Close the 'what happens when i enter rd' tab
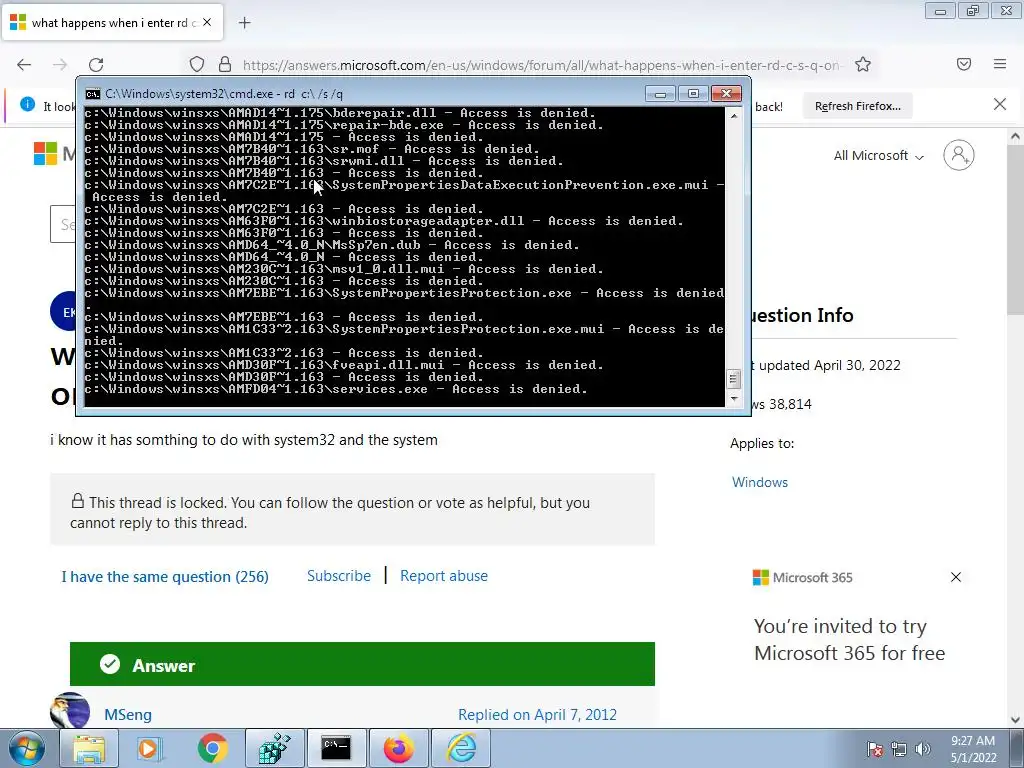The width and height of the screenshot is (1024, 768). pyautogui.click(x=207, y=22)
